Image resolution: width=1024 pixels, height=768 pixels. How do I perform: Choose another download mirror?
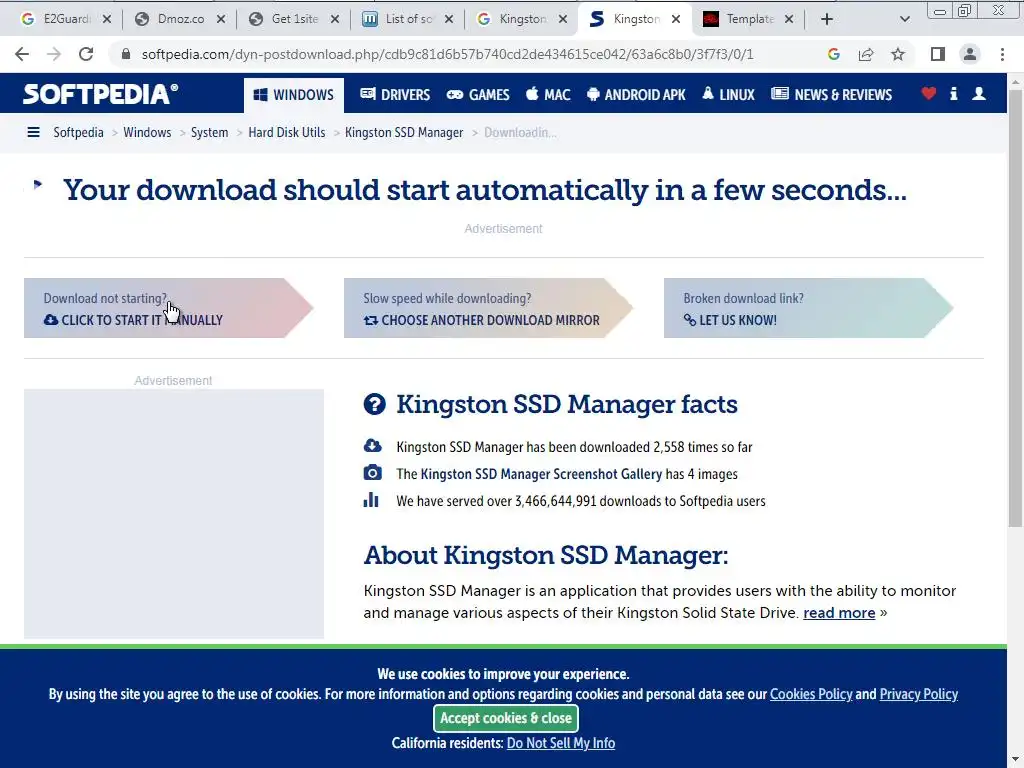click(488, 308)
